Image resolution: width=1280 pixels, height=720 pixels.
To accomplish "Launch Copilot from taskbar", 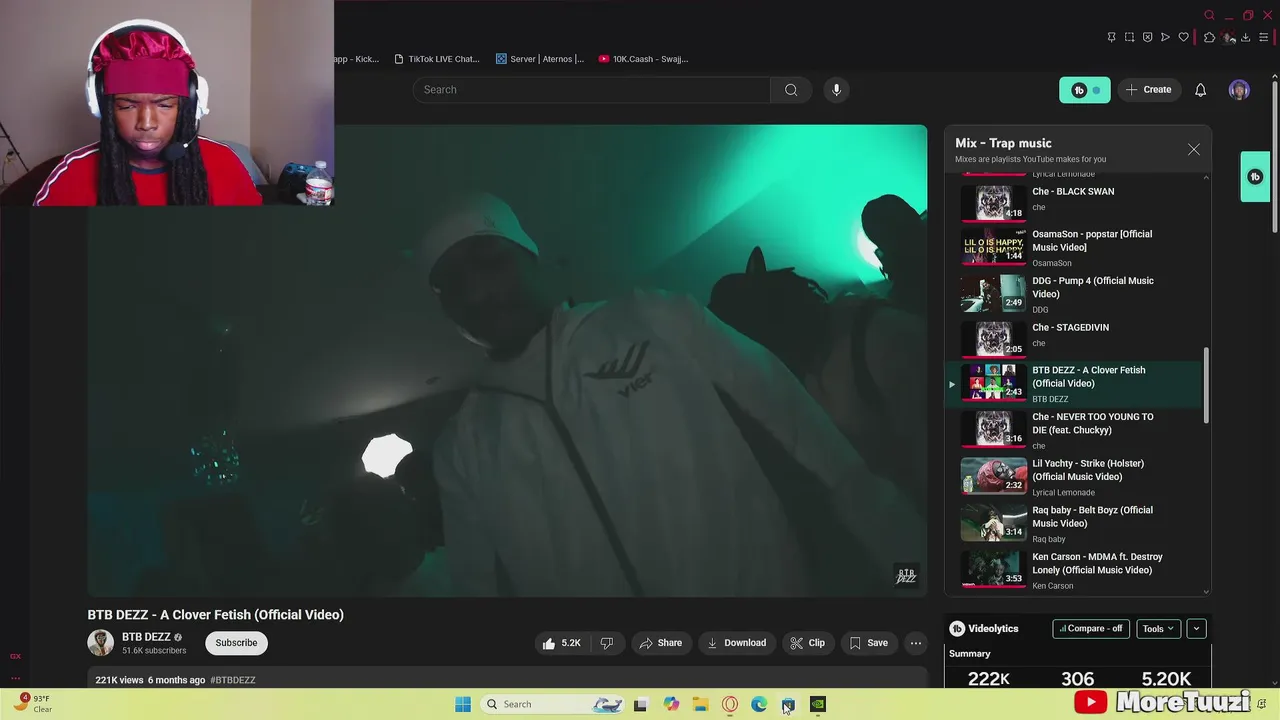I will [x=671, y=704].
